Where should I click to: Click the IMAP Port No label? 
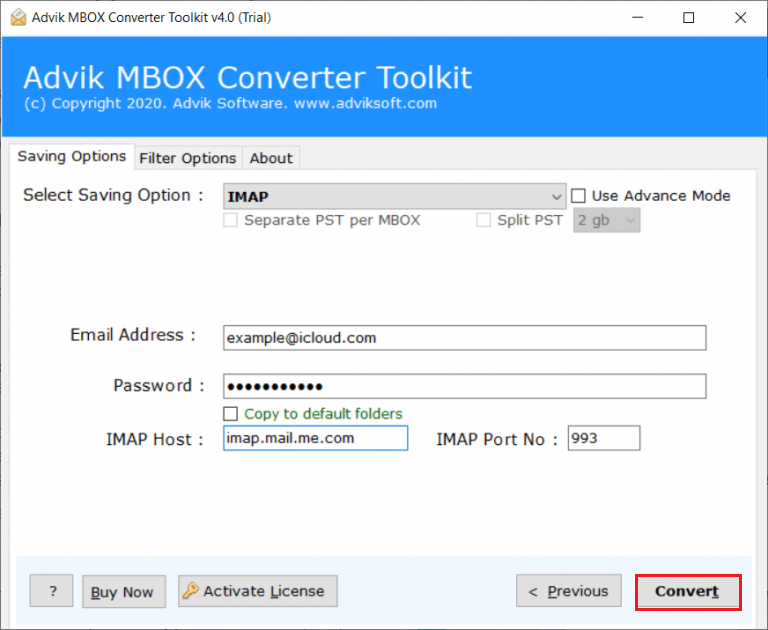[496, 439]
